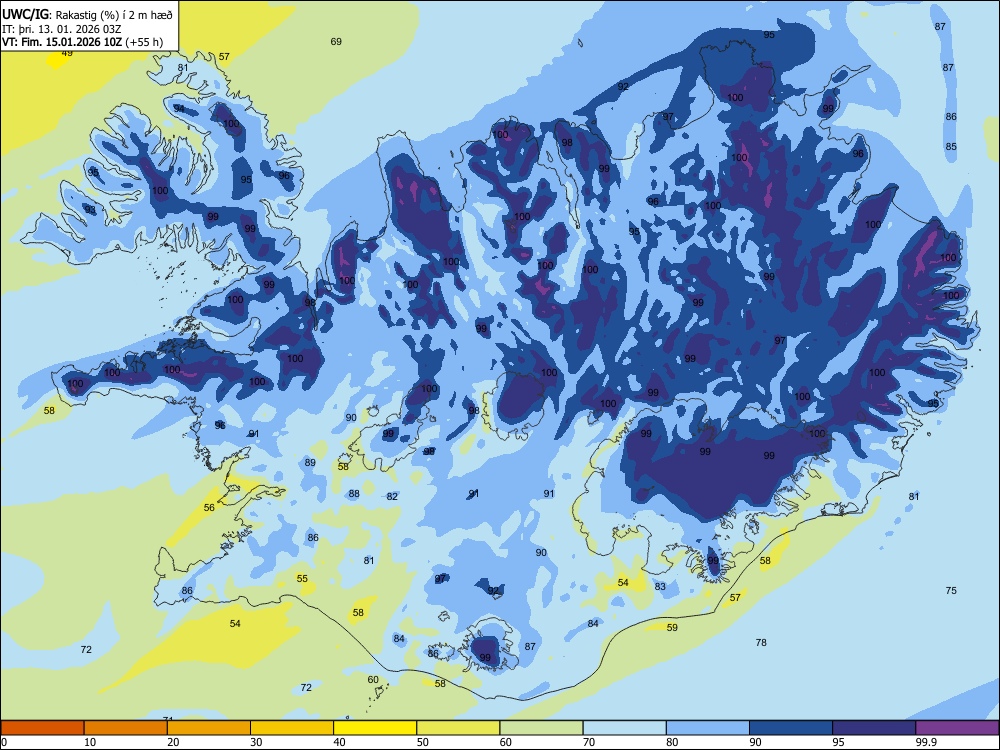Click the legend label '50'
The image size is (1000, 750).
point(422,742)
